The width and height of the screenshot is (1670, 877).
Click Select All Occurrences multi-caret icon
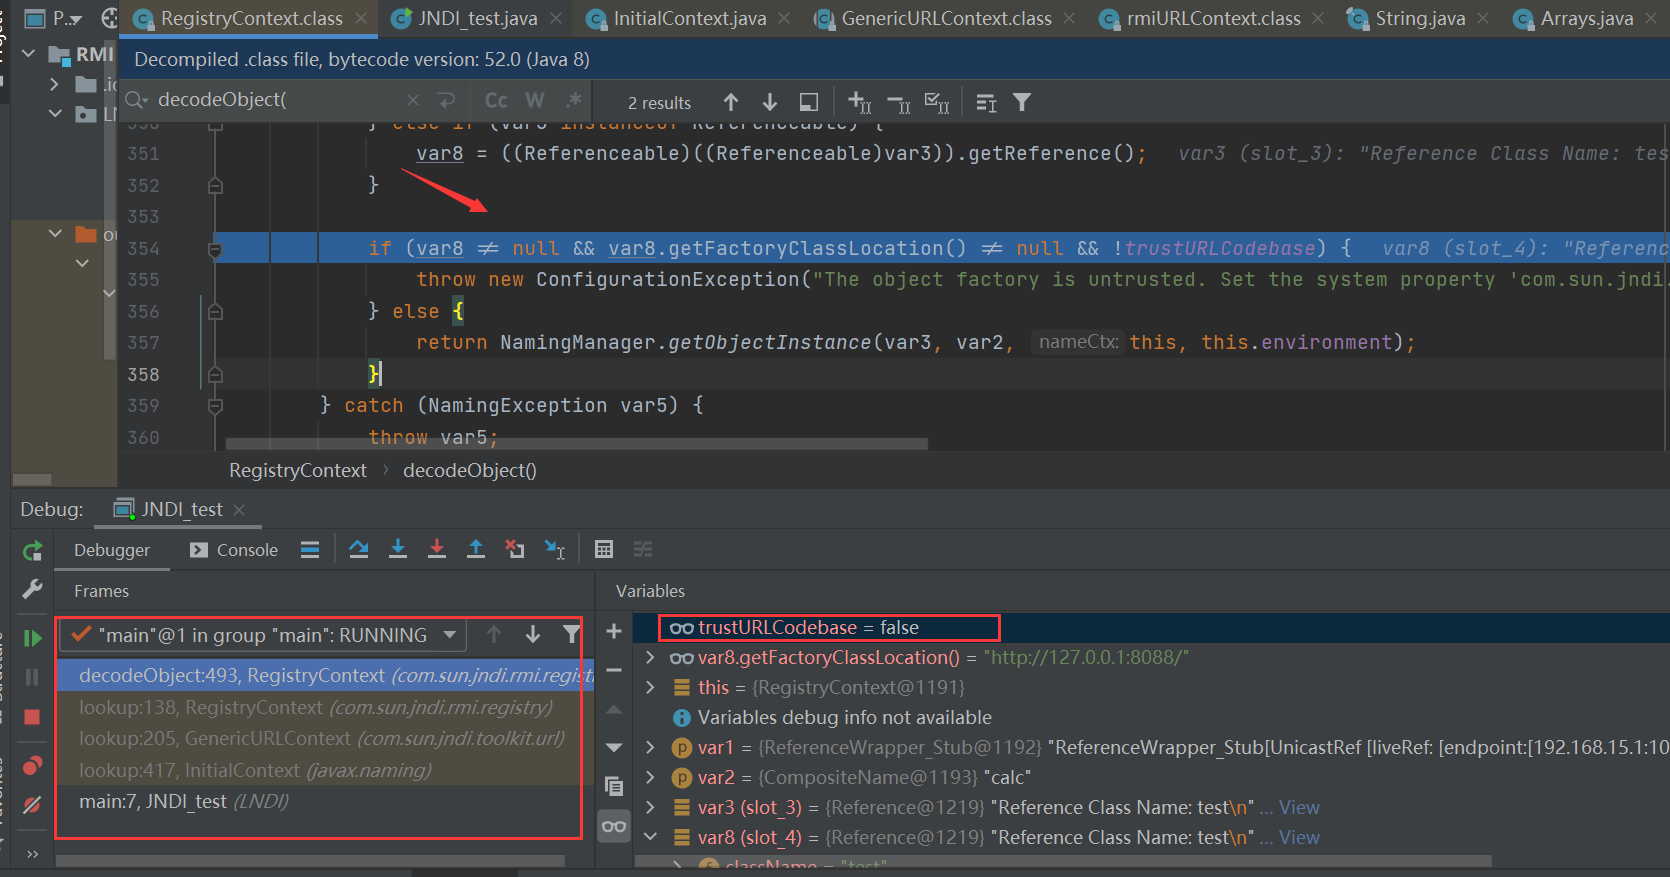point(937,102)
